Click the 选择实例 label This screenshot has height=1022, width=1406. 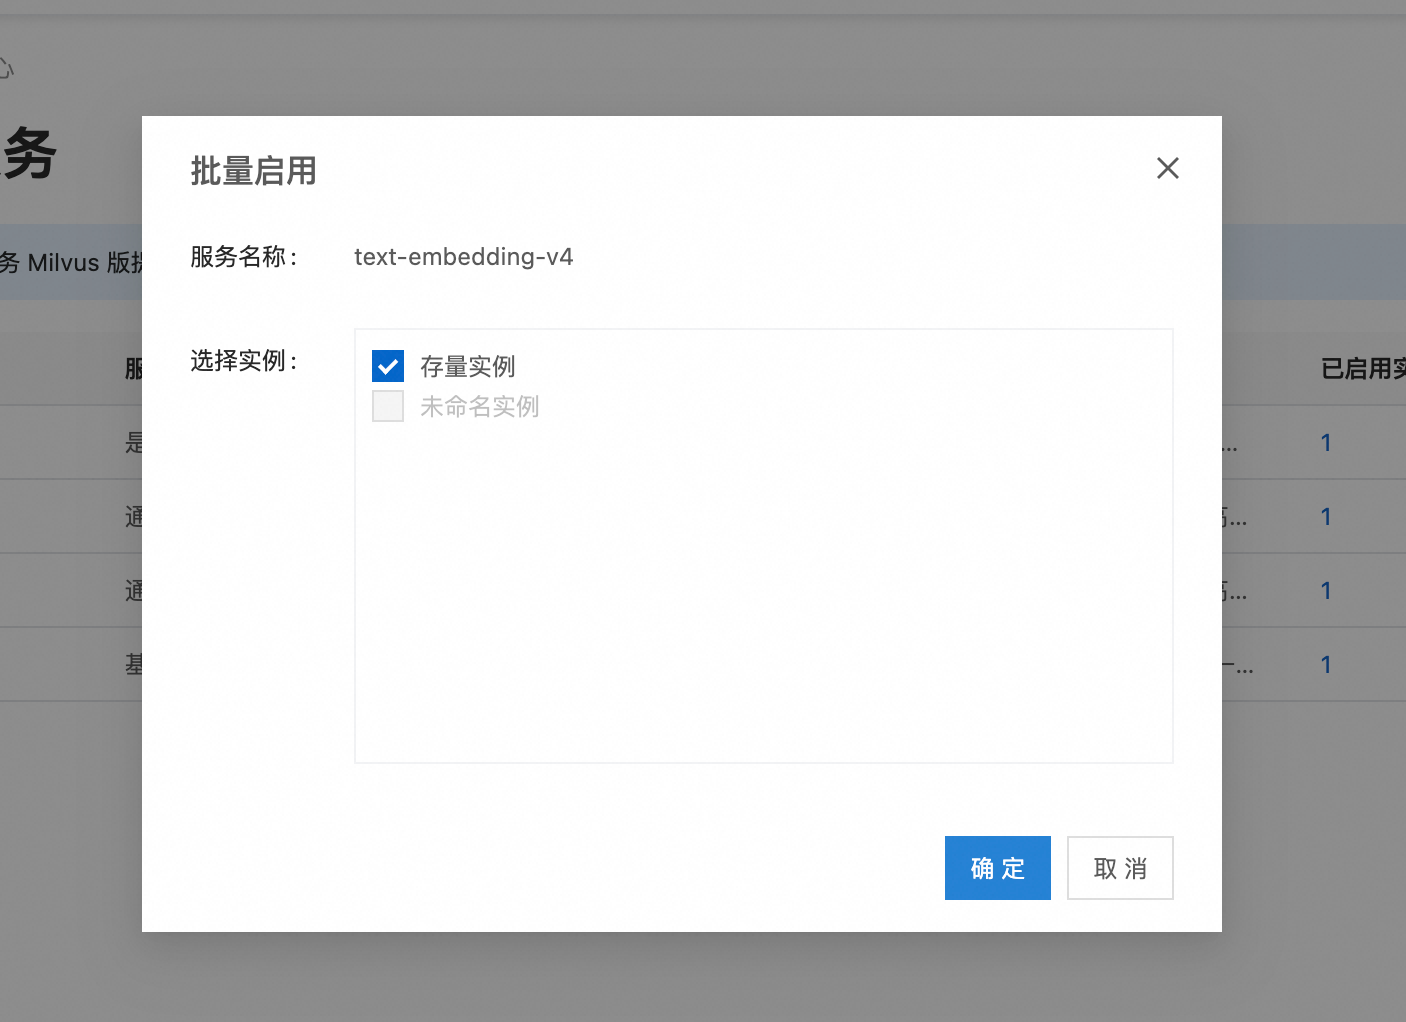coord(244,361)
